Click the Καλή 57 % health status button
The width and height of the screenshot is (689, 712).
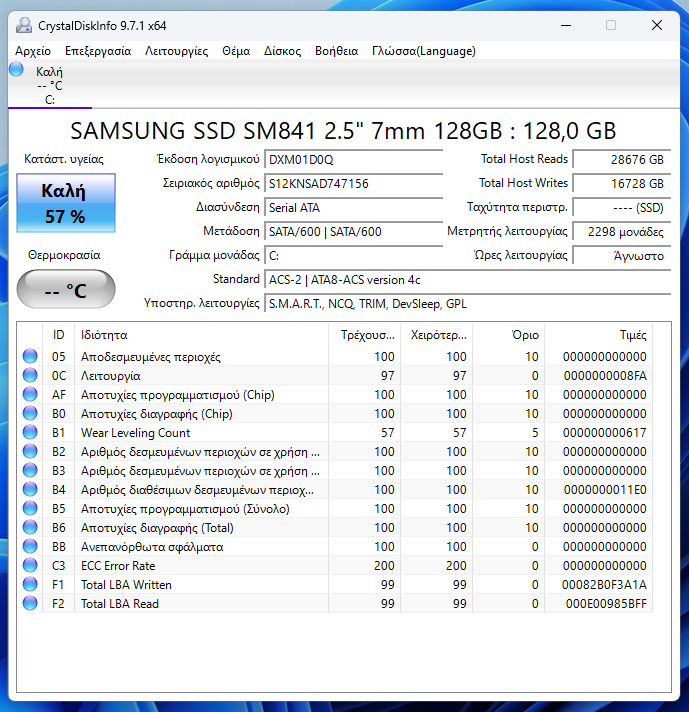[66, 203]
